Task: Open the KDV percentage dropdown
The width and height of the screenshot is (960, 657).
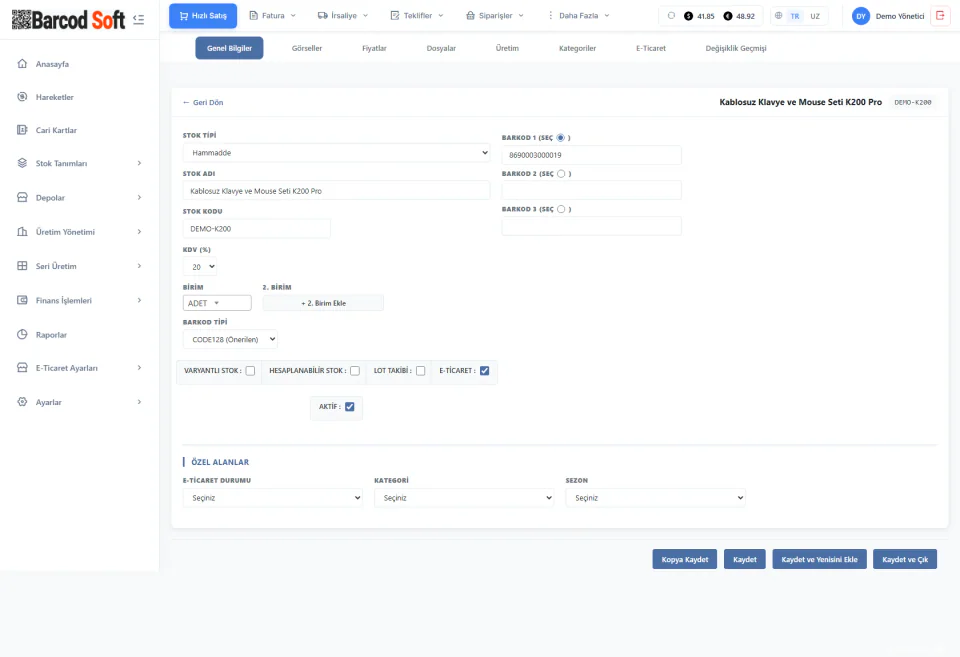Action: 200,267
